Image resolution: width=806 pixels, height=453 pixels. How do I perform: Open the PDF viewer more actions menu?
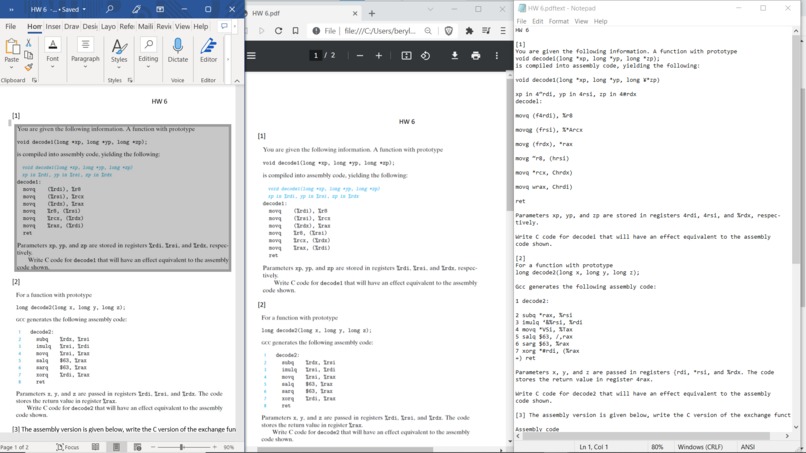[x=497, y=56]
